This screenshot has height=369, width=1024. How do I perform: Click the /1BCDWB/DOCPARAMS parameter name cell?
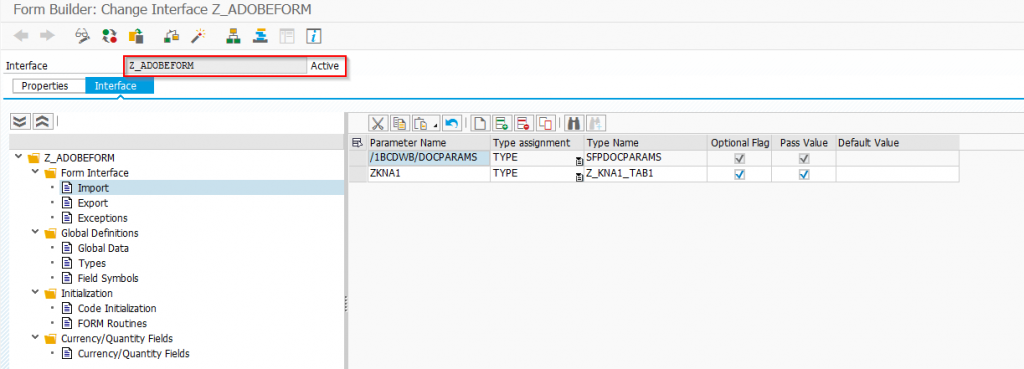[428, 158]
